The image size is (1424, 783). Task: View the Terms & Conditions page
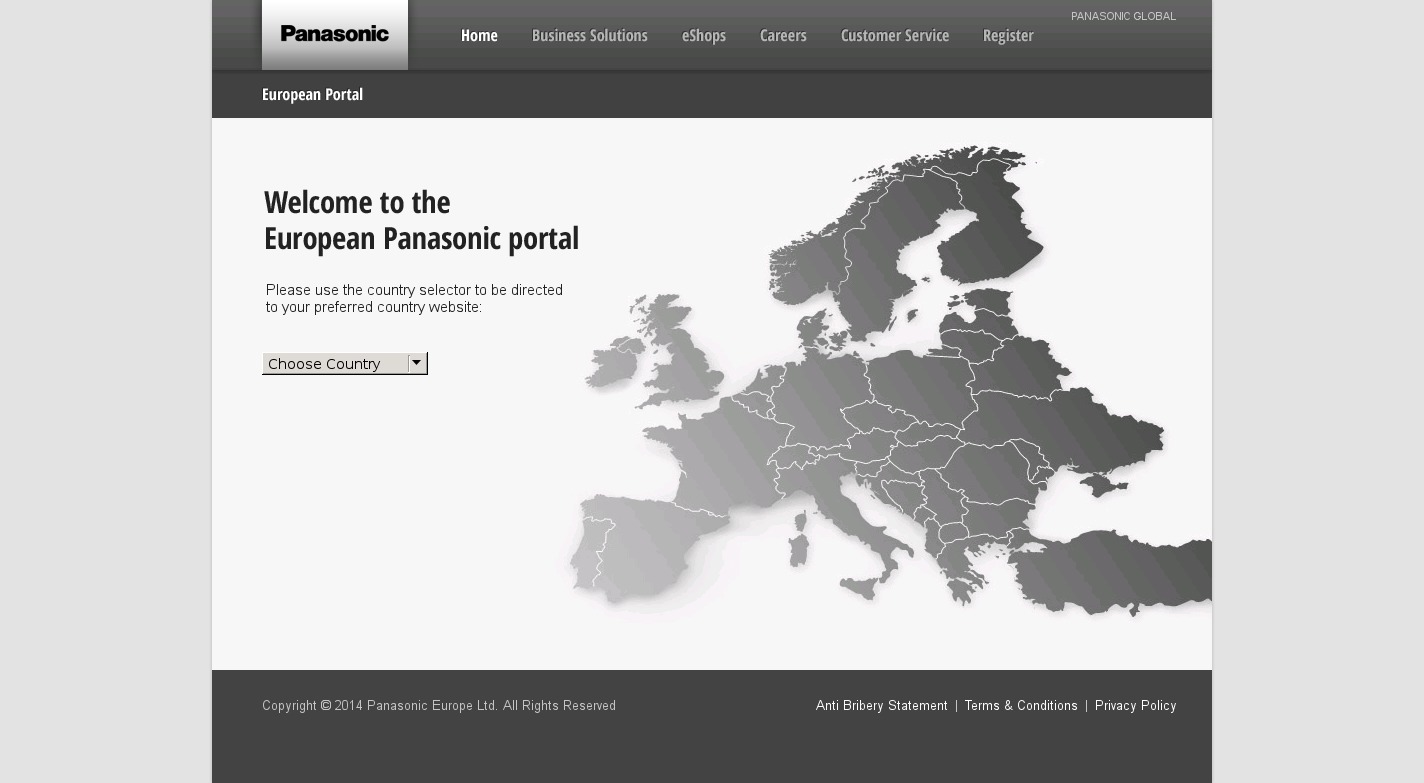(x=1020, y=706)
